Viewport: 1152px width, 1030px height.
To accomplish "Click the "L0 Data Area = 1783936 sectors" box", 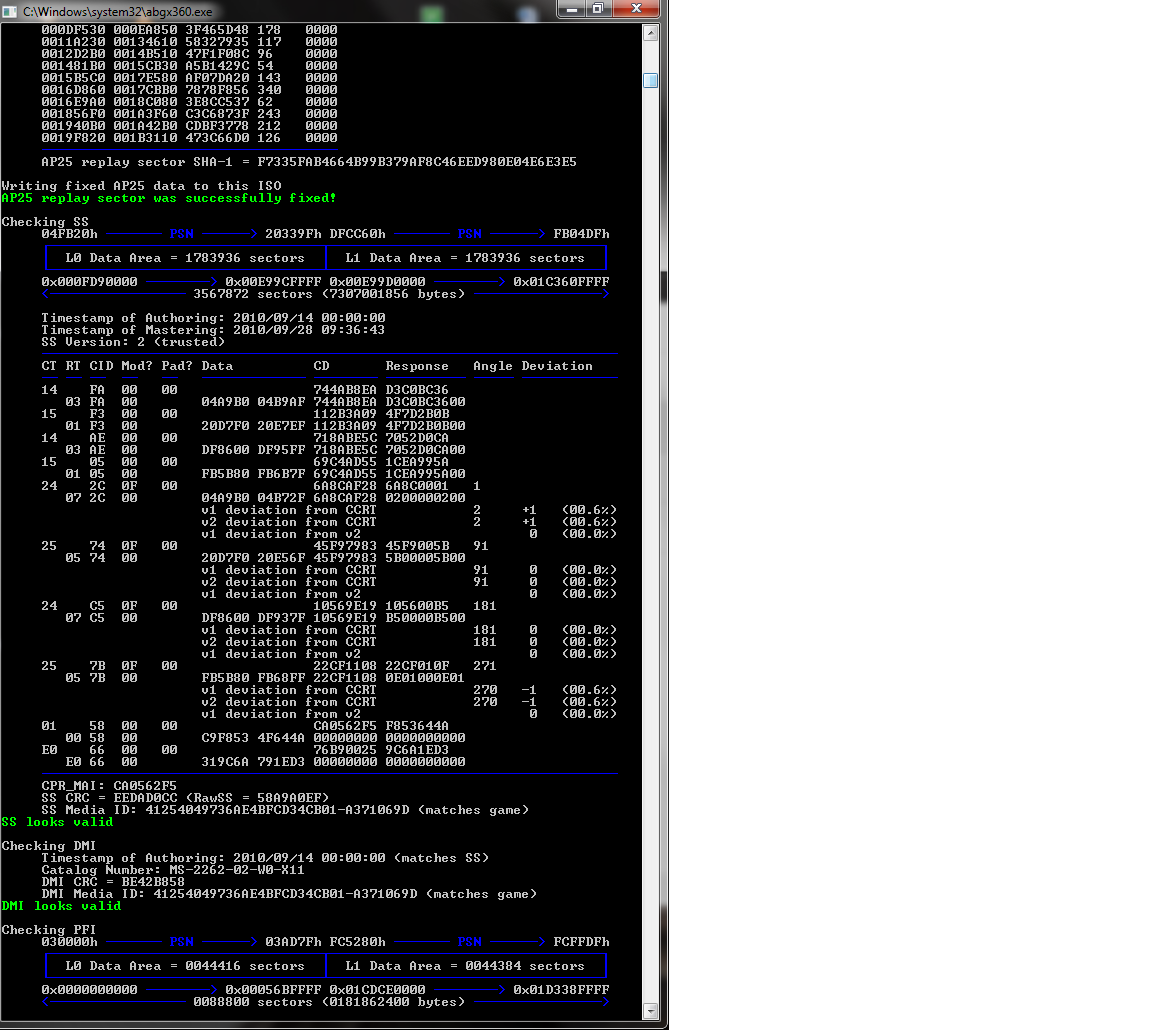I will tap(185, 258).
